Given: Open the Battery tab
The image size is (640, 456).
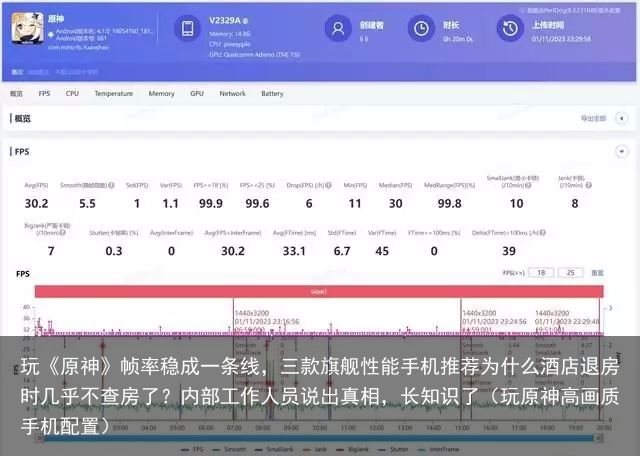Looking at the screenshot, I should (x=272, y=93).
